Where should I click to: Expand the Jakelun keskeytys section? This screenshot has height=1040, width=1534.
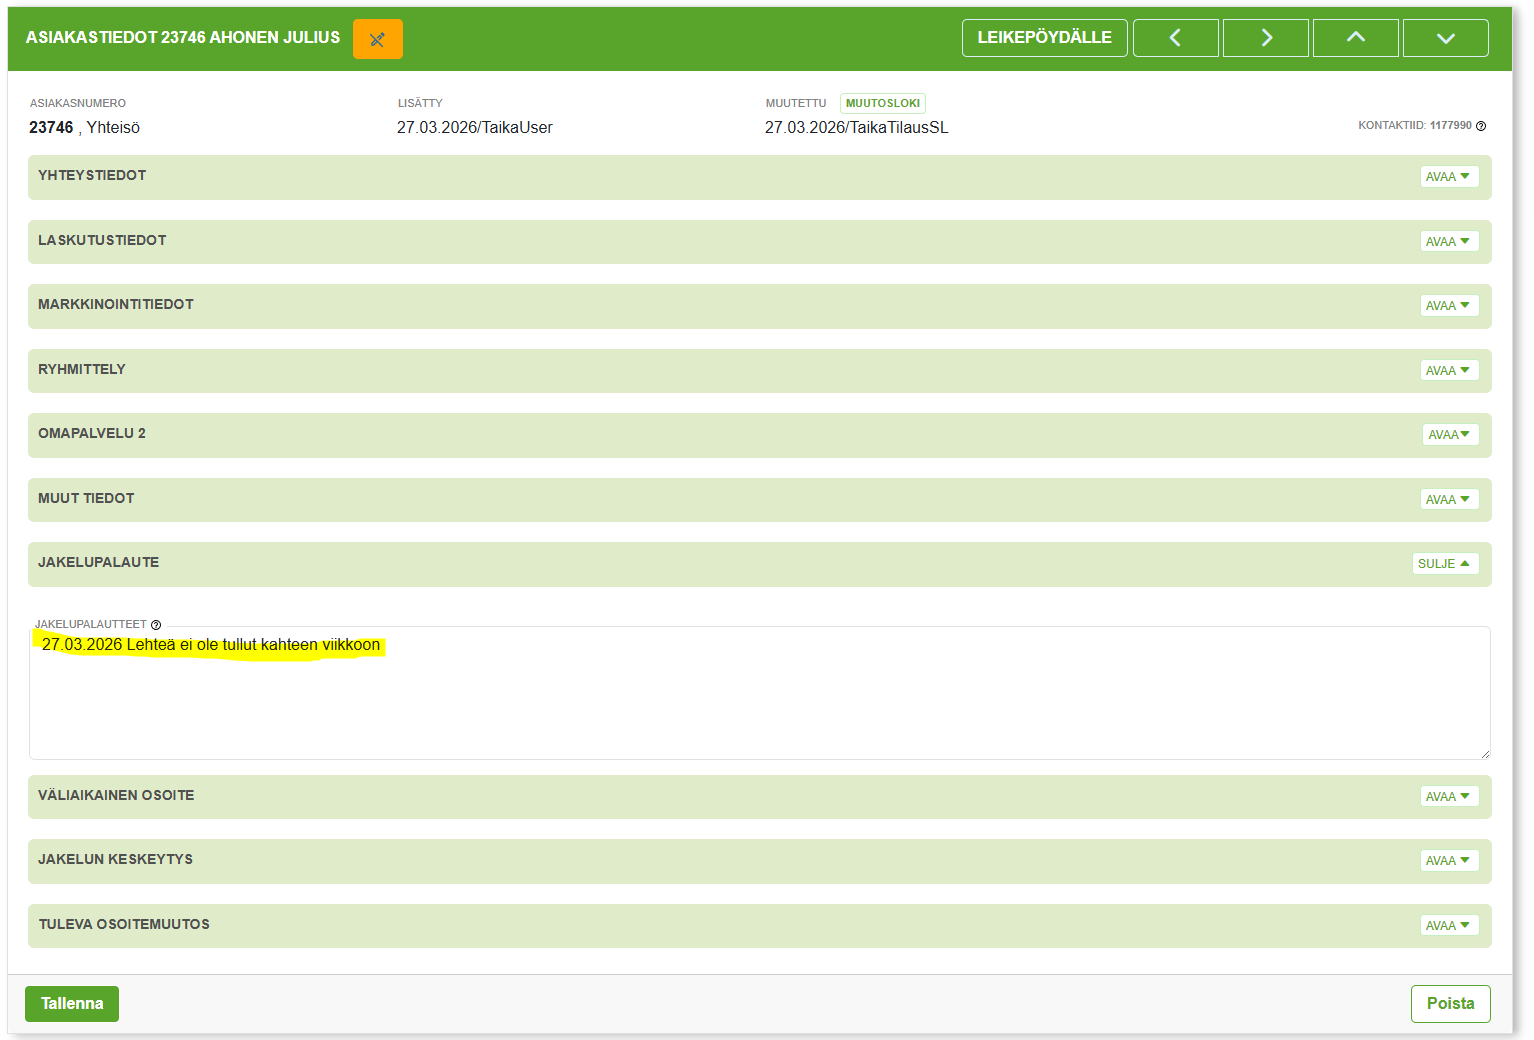pyautogui.click(x=1448, y=861)
